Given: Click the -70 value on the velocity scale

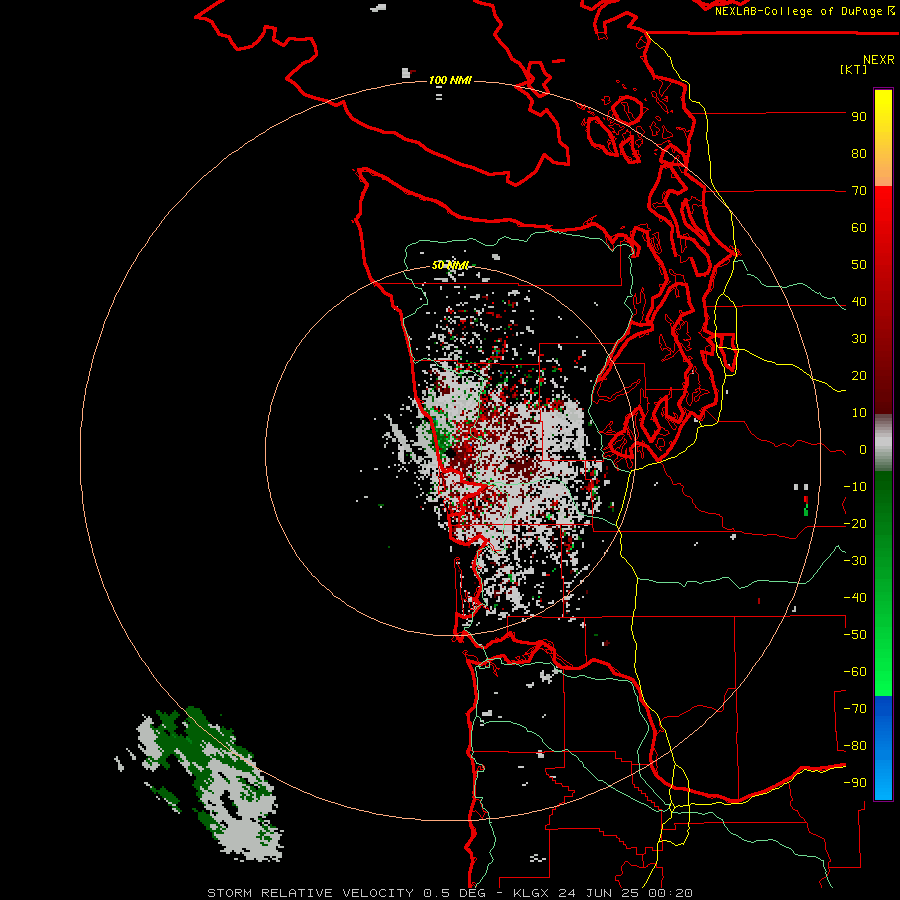Looking at the screenshot, I should tap(855, 709).
